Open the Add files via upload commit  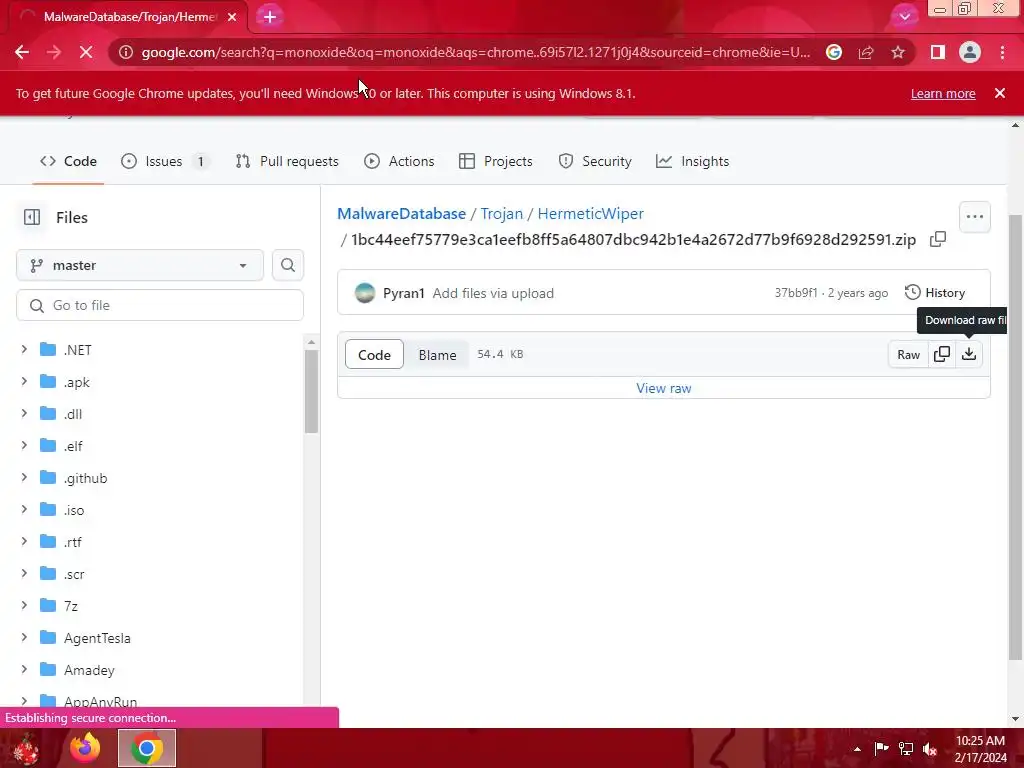click(x=493, y=293)
